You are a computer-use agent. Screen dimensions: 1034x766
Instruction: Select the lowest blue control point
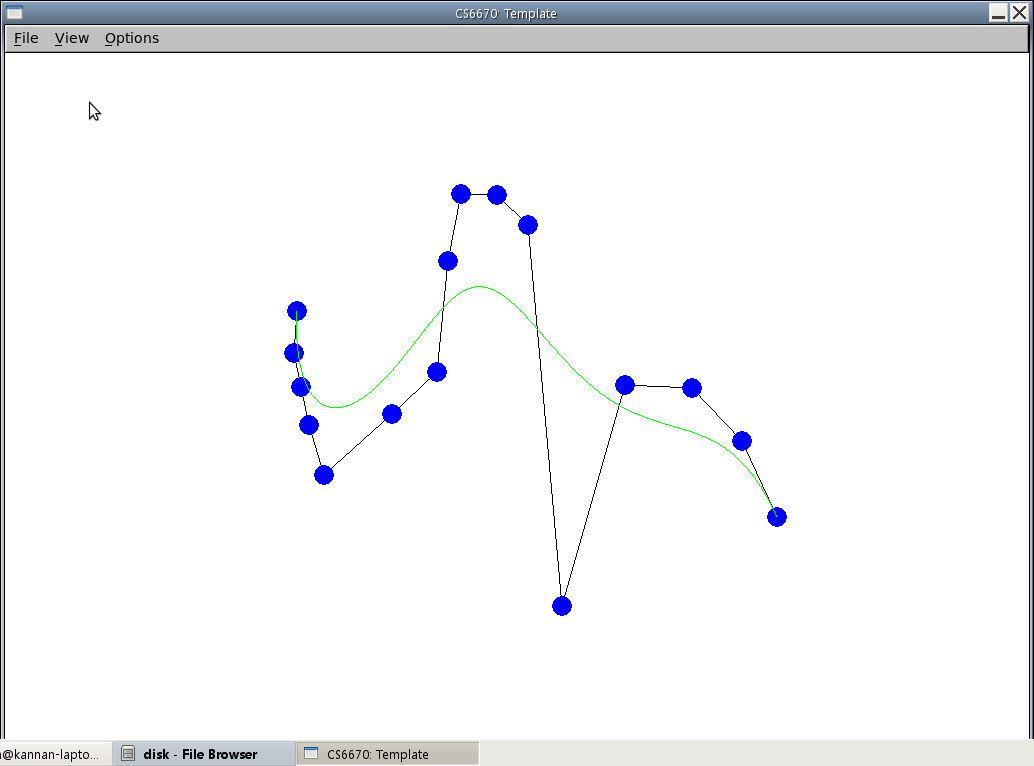click(562, 606)
